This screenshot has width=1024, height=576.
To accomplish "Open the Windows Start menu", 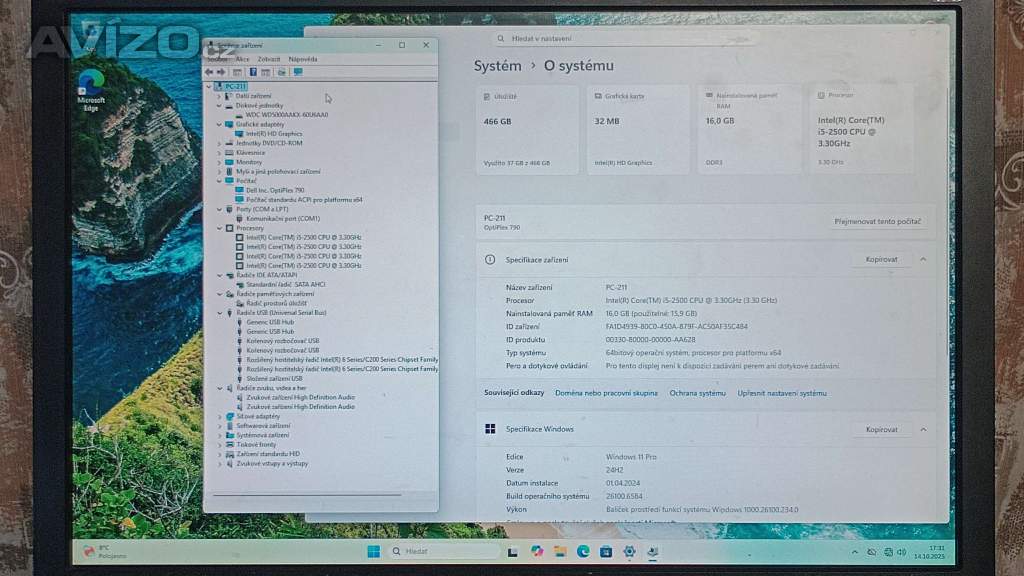I will click(373, 551).
